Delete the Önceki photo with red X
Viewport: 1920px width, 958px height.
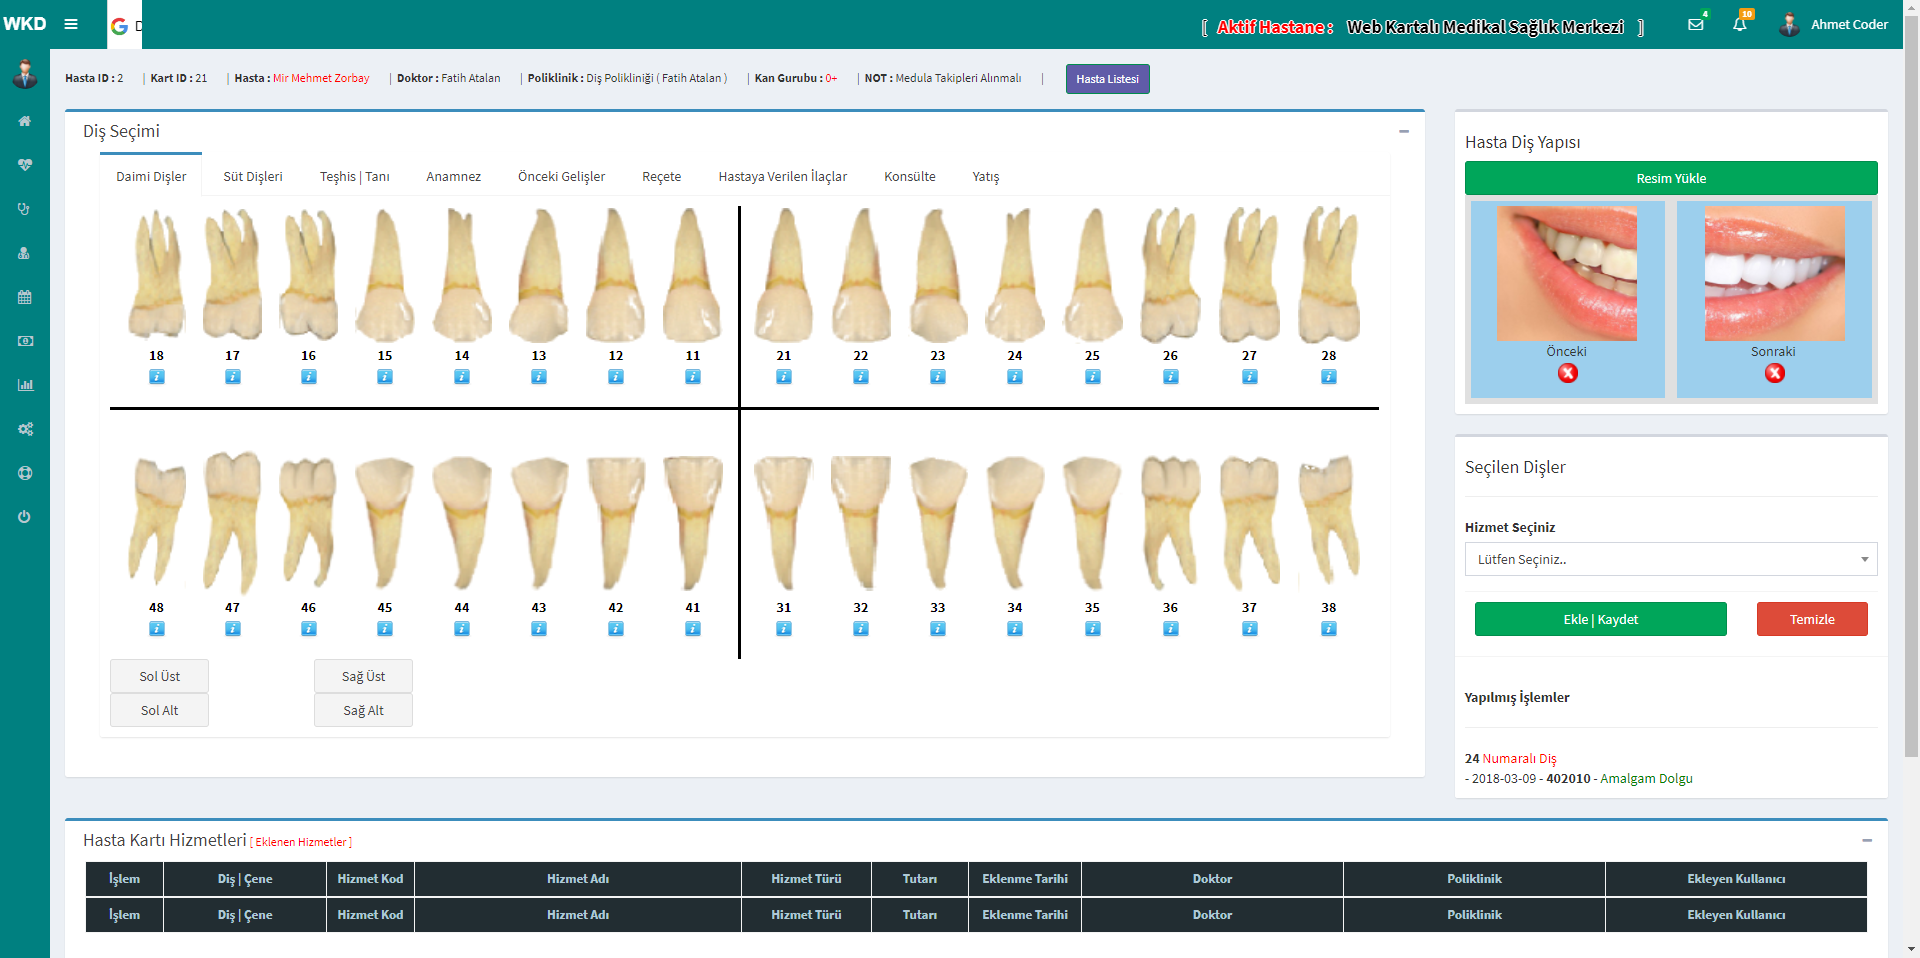point(1567,373)
